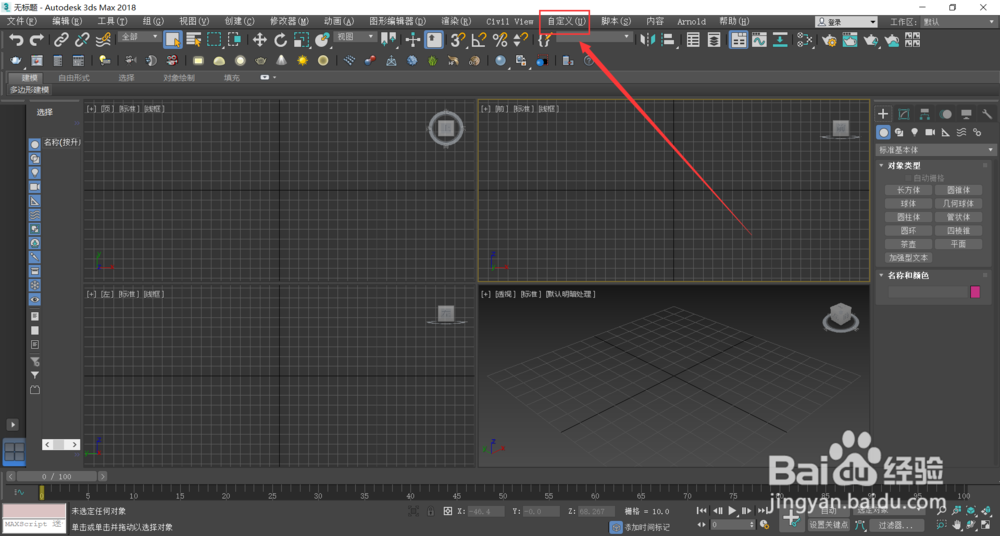The image size is (1000, 536).
Task: Toggle the Window/Crossing selection icon
Action: (x=235, y=40)
